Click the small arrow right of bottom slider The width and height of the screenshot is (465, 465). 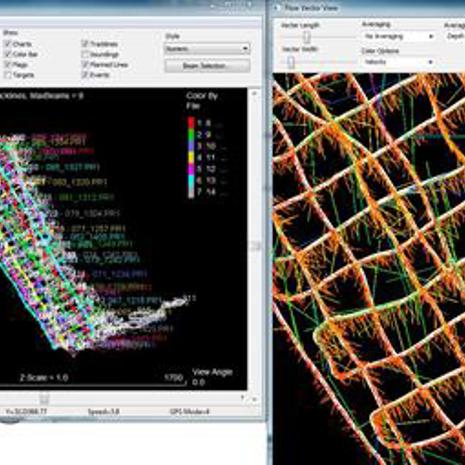pos(243,397)
